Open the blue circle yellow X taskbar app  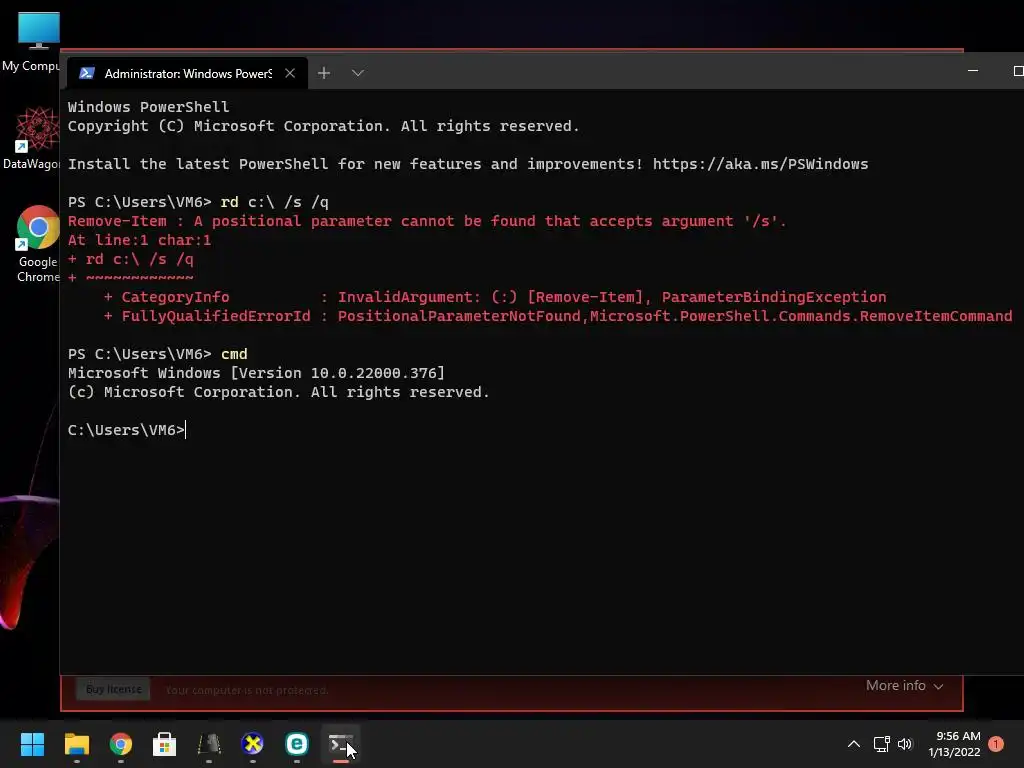point(253,744)
